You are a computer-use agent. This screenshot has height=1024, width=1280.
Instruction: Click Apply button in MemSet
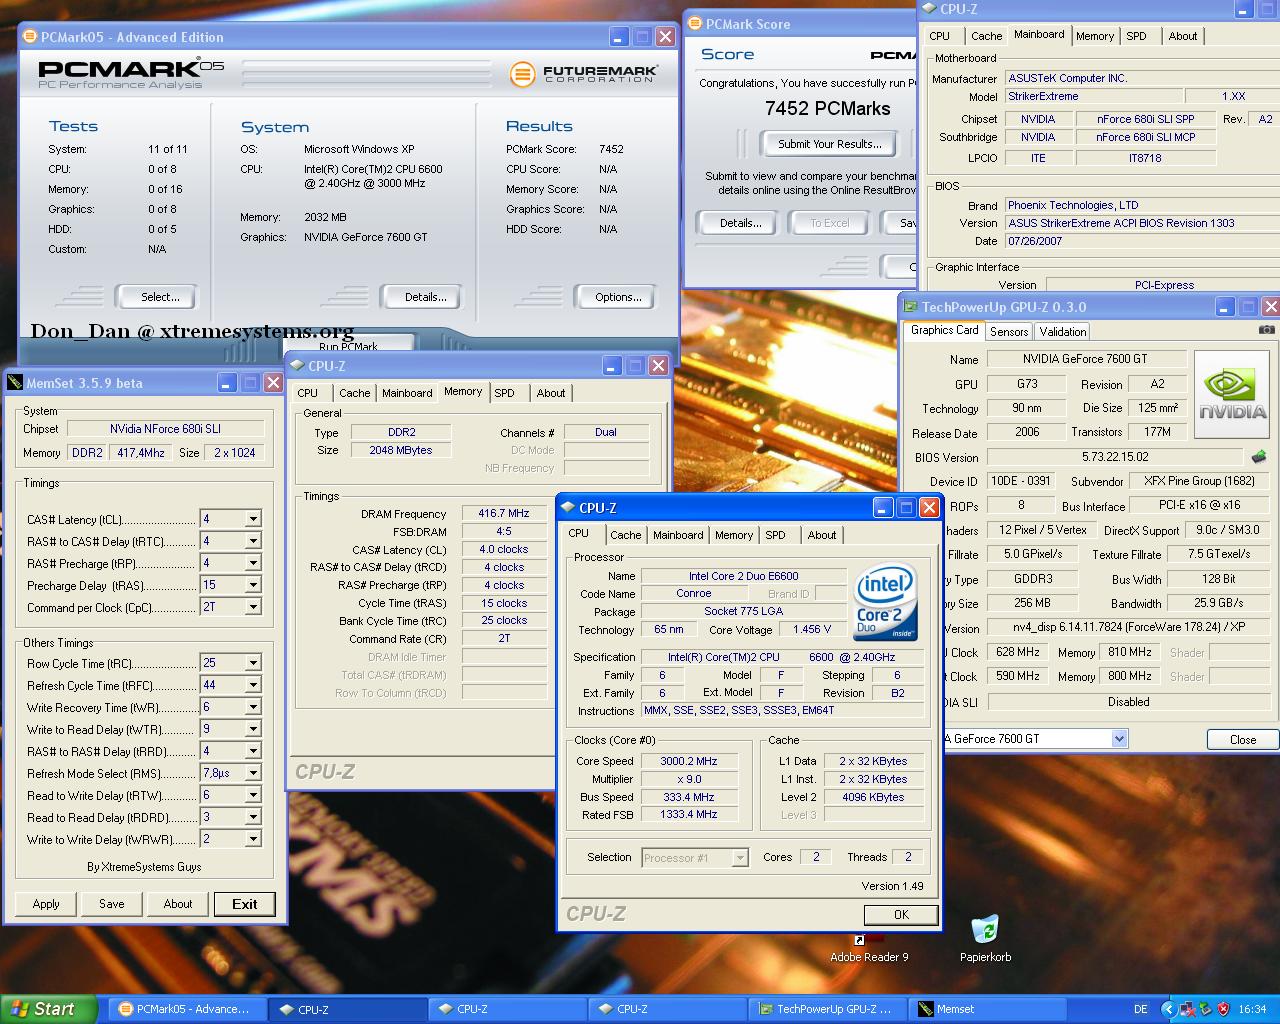[46, 904]
